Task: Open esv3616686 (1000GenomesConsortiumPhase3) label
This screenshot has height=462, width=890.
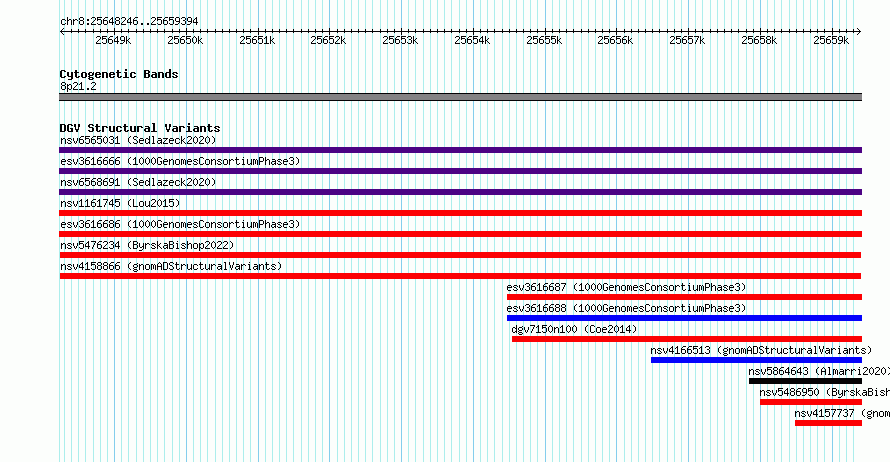Action: click(x=180, y=224)
